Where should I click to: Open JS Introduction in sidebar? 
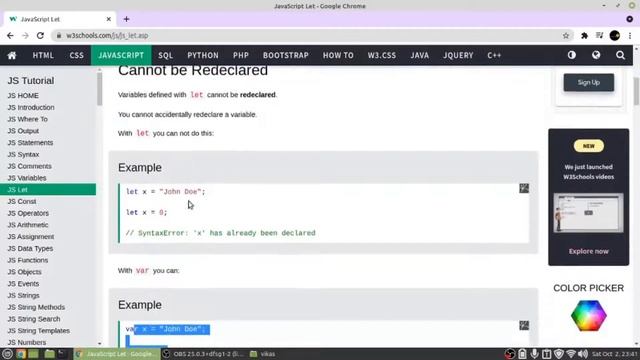pyautogui.click(x=31, y=107)
